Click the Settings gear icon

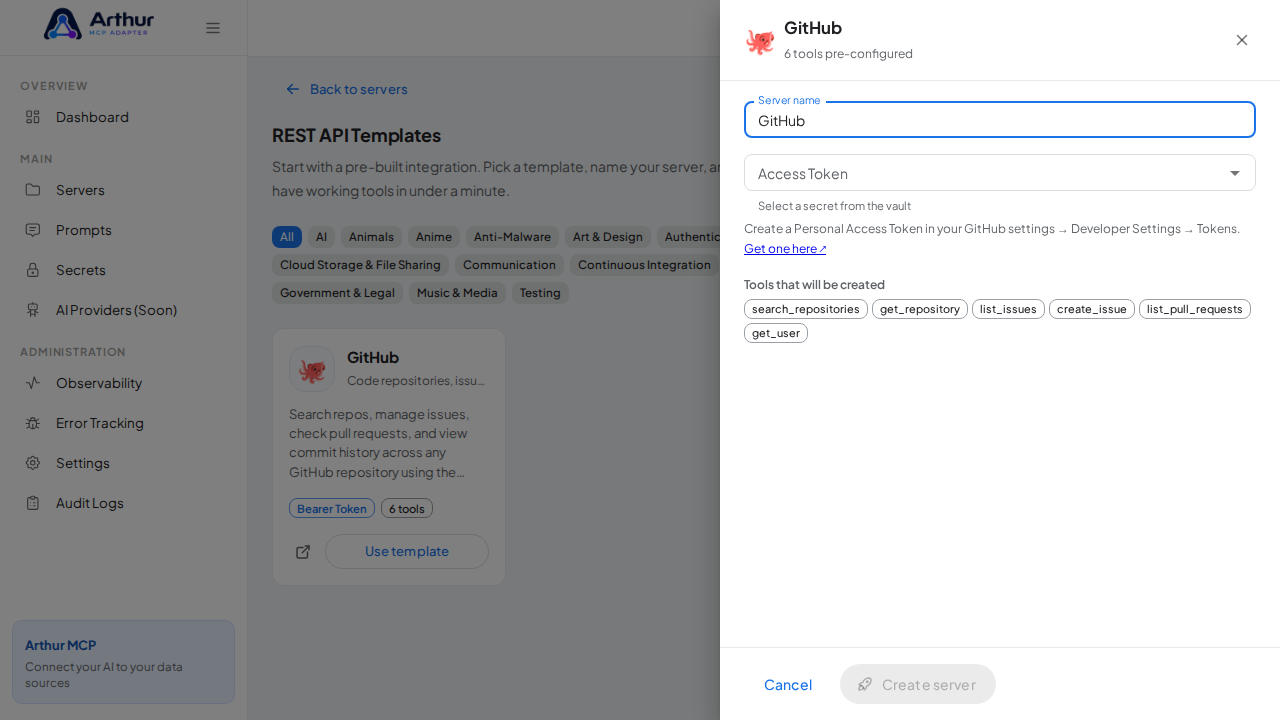point(33,463)
